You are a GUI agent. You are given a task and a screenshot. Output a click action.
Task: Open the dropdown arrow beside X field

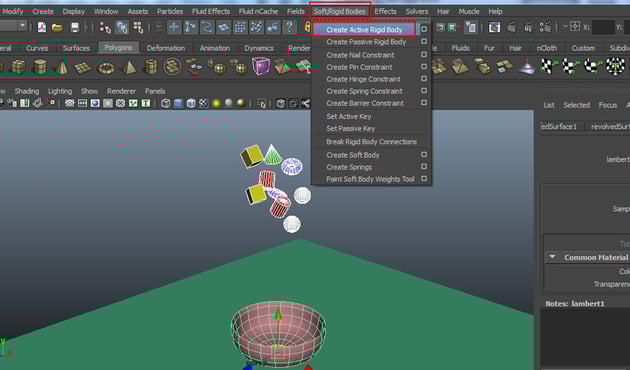(x=565, y=27)
